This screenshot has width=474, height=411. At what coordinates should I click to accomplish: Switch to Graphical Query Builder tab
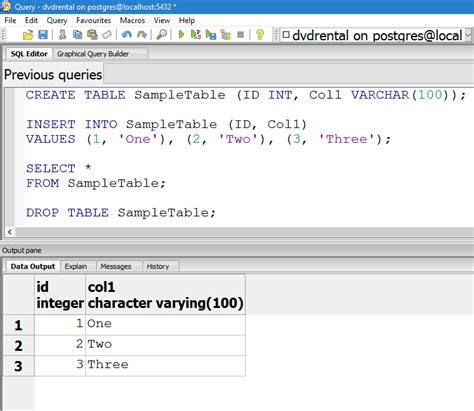93,54
